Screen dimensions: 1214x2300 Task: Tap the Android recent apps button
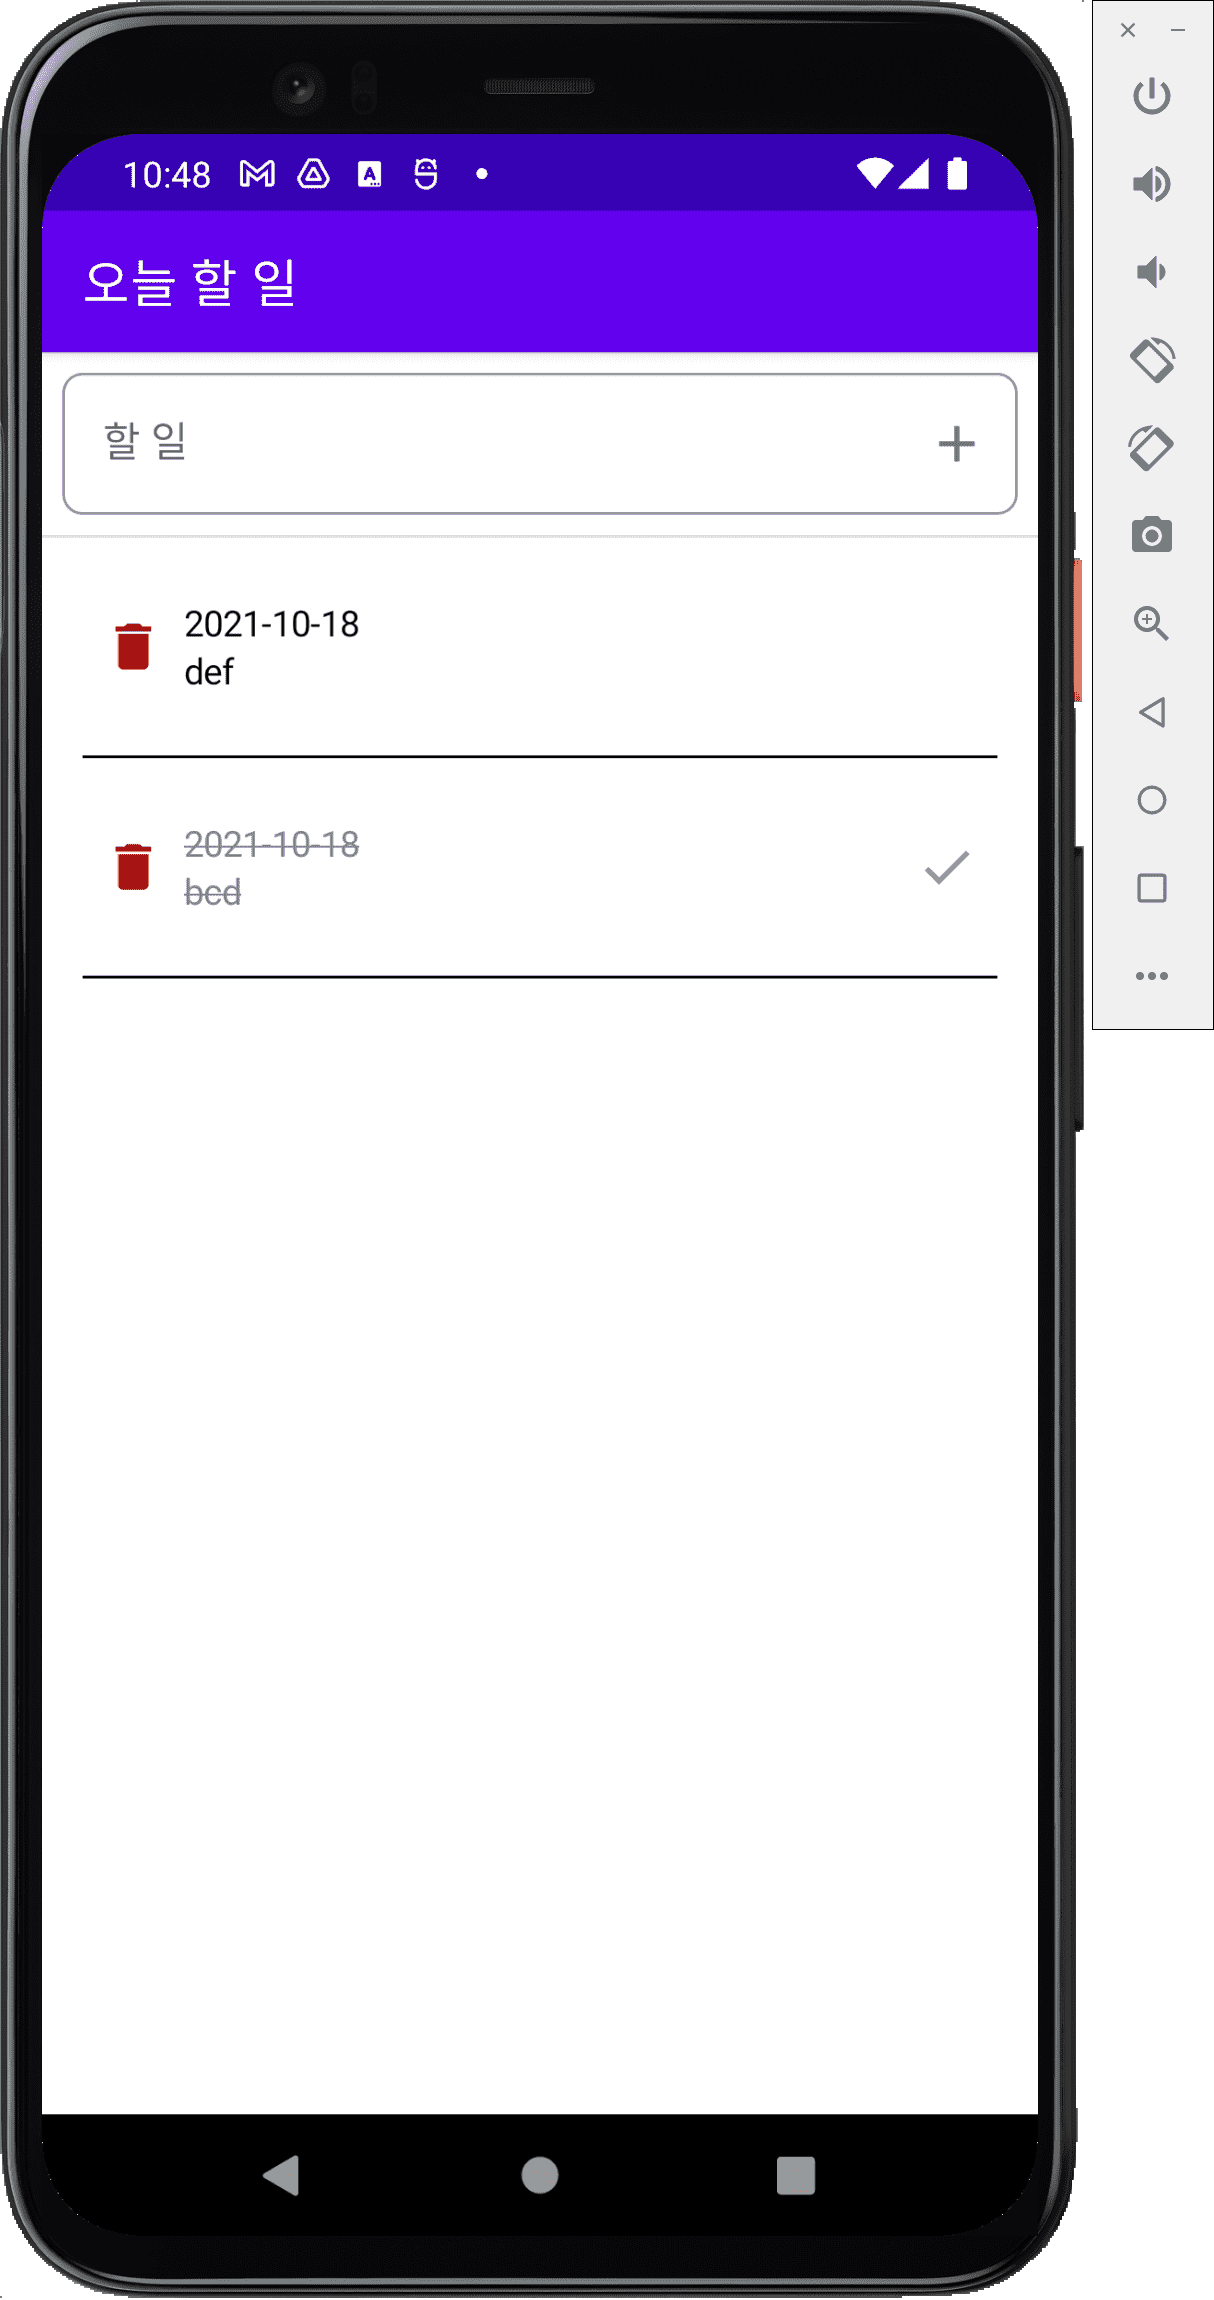click(x=796, y=2175)
